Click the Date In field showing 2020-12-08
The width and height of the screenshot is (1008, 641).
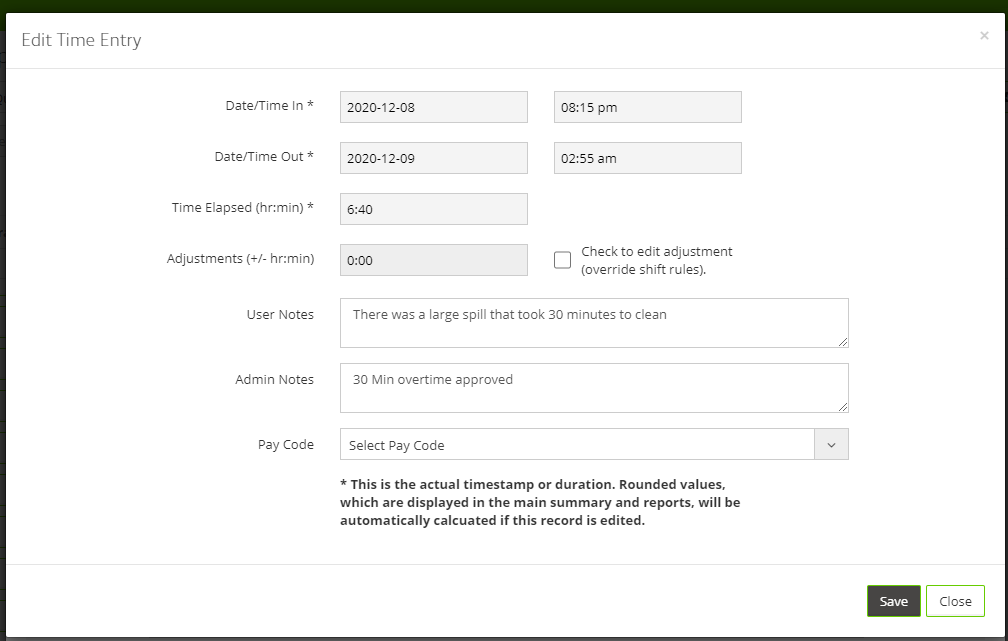433,107
